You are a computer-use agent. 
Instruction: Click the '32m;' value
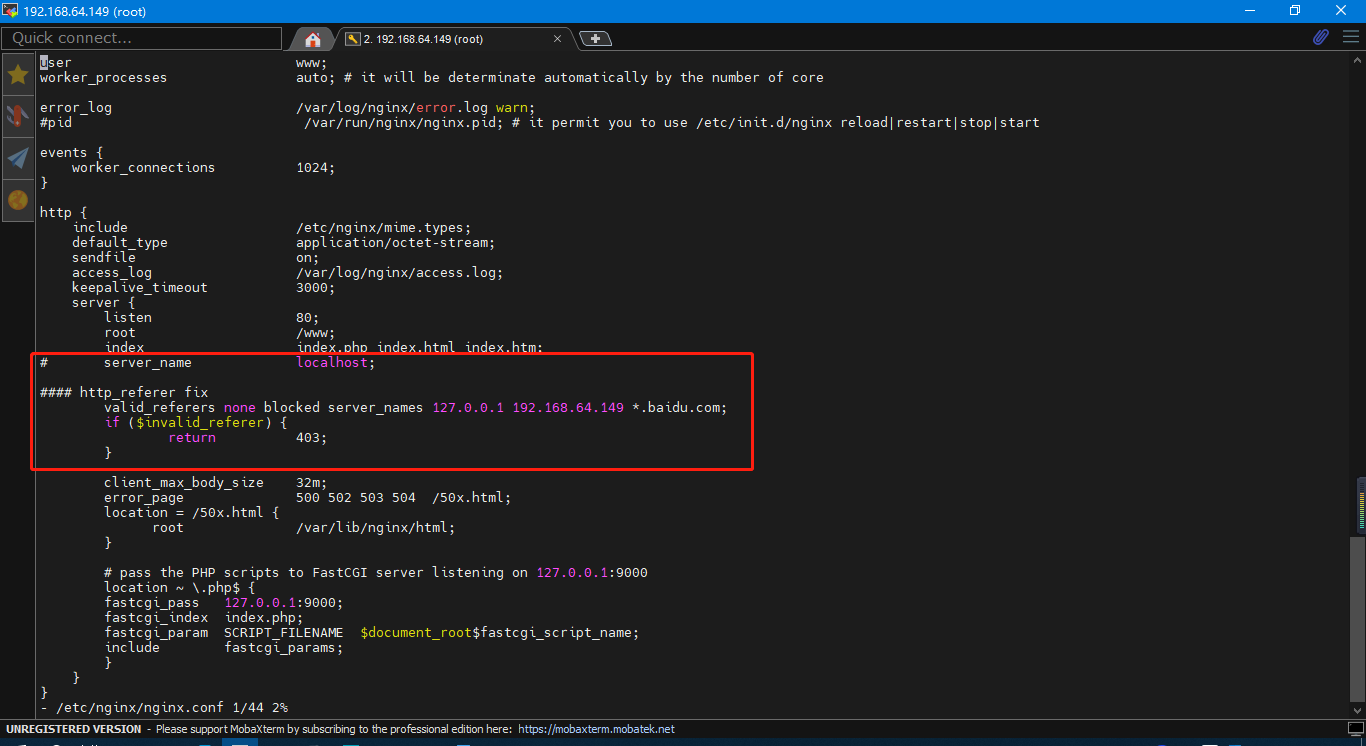pos(312,482)
